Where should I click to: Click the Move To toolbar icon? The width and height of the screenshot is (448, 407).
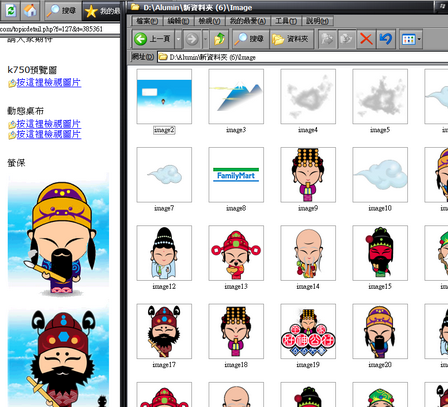[x=327, y=39]
